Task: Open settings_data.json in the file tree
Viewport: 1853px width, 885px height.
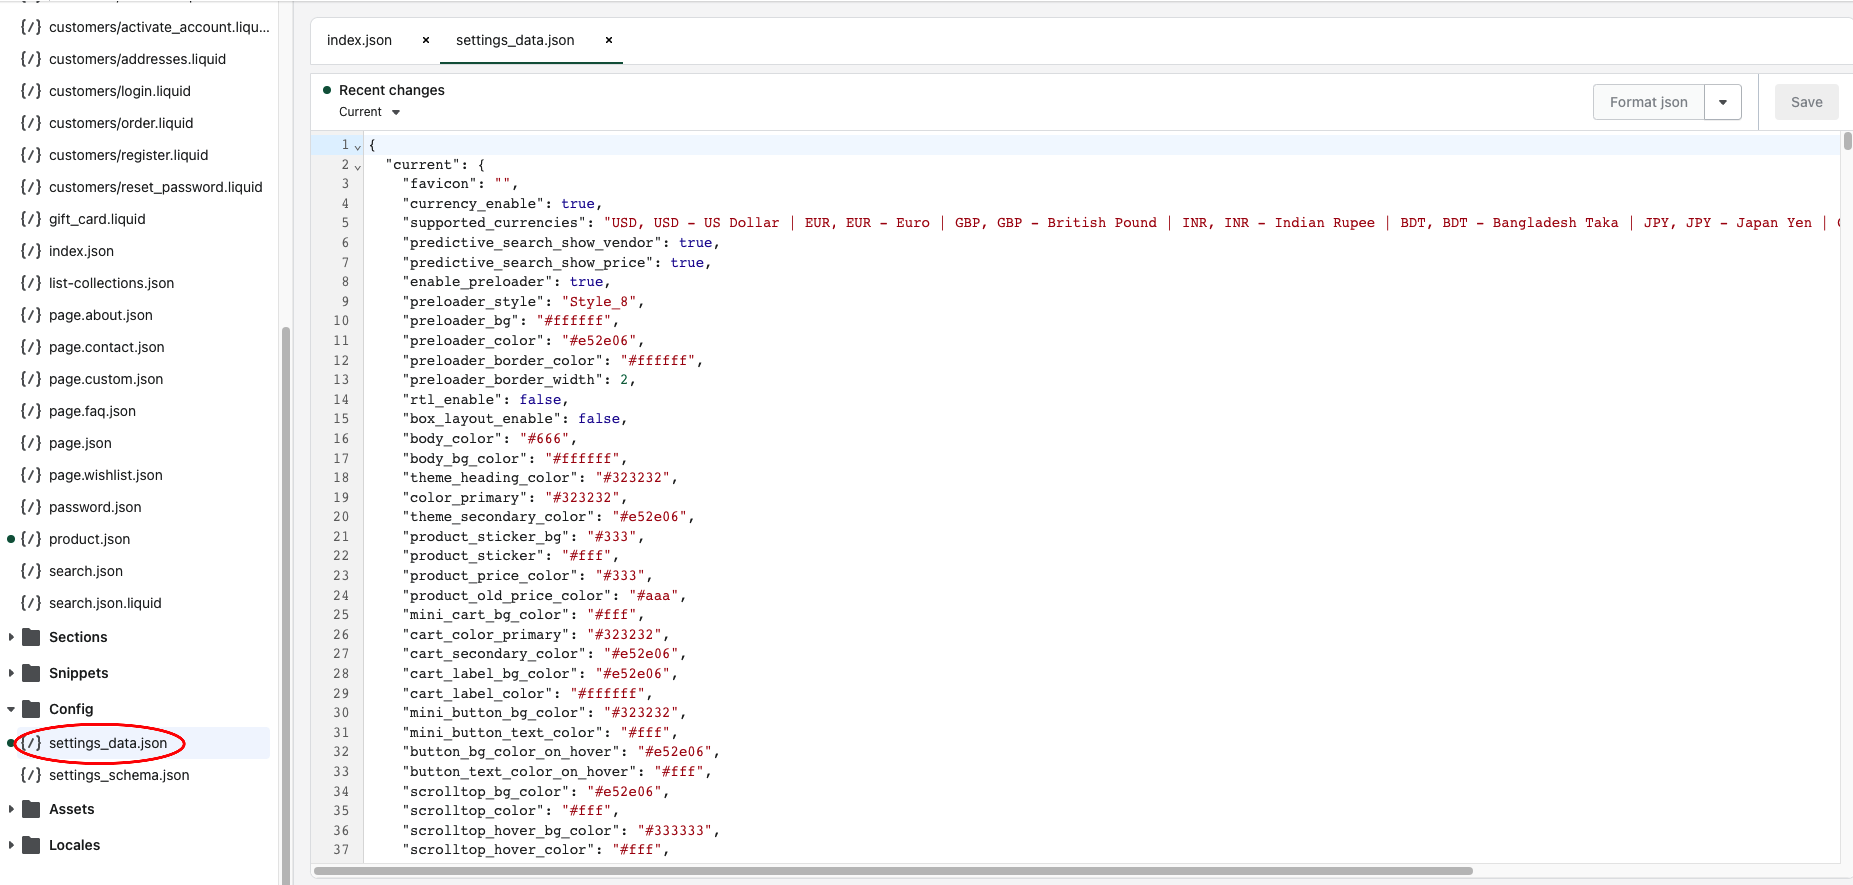Action: (108, 743)
